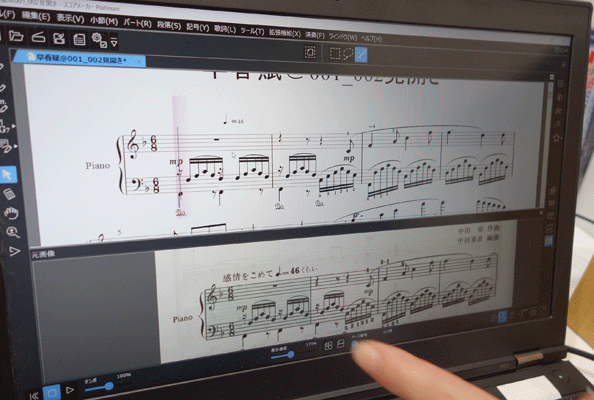Toggle the highlighted pencil edit mode button
The height and width of the screenshot is (400, 594).
coord(361,55)
